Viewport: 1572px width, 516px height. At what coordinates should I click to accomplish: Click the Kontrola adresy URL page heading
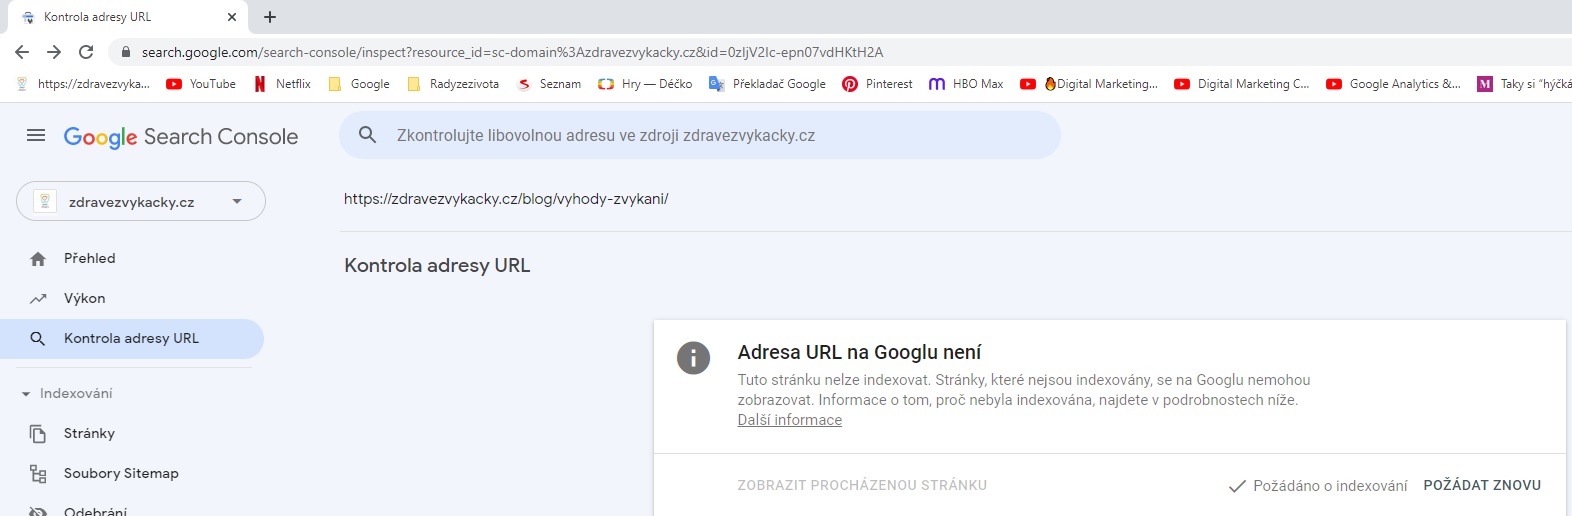tap(437, 265)
